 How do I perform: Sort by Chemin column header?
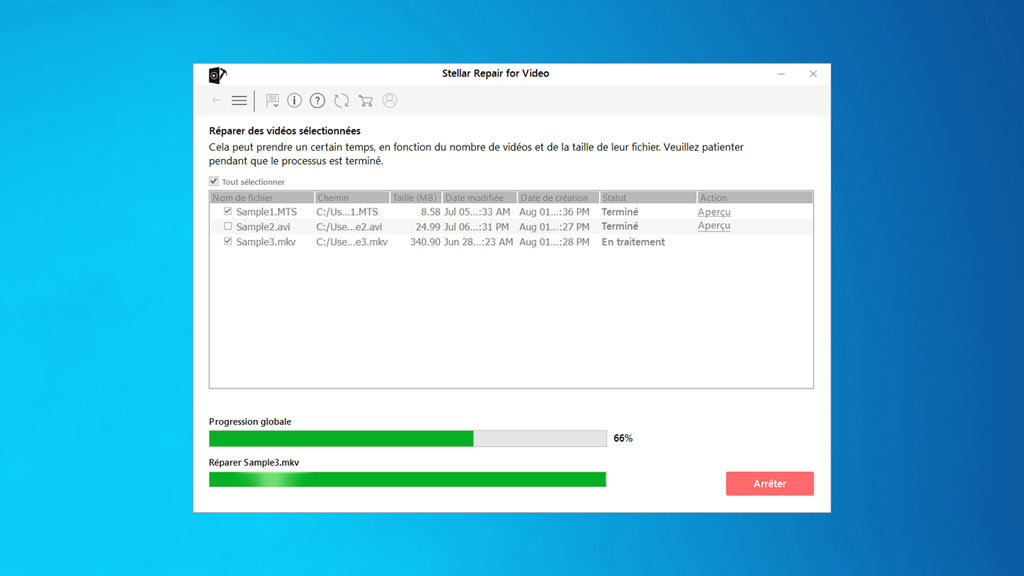click(352, 197)
